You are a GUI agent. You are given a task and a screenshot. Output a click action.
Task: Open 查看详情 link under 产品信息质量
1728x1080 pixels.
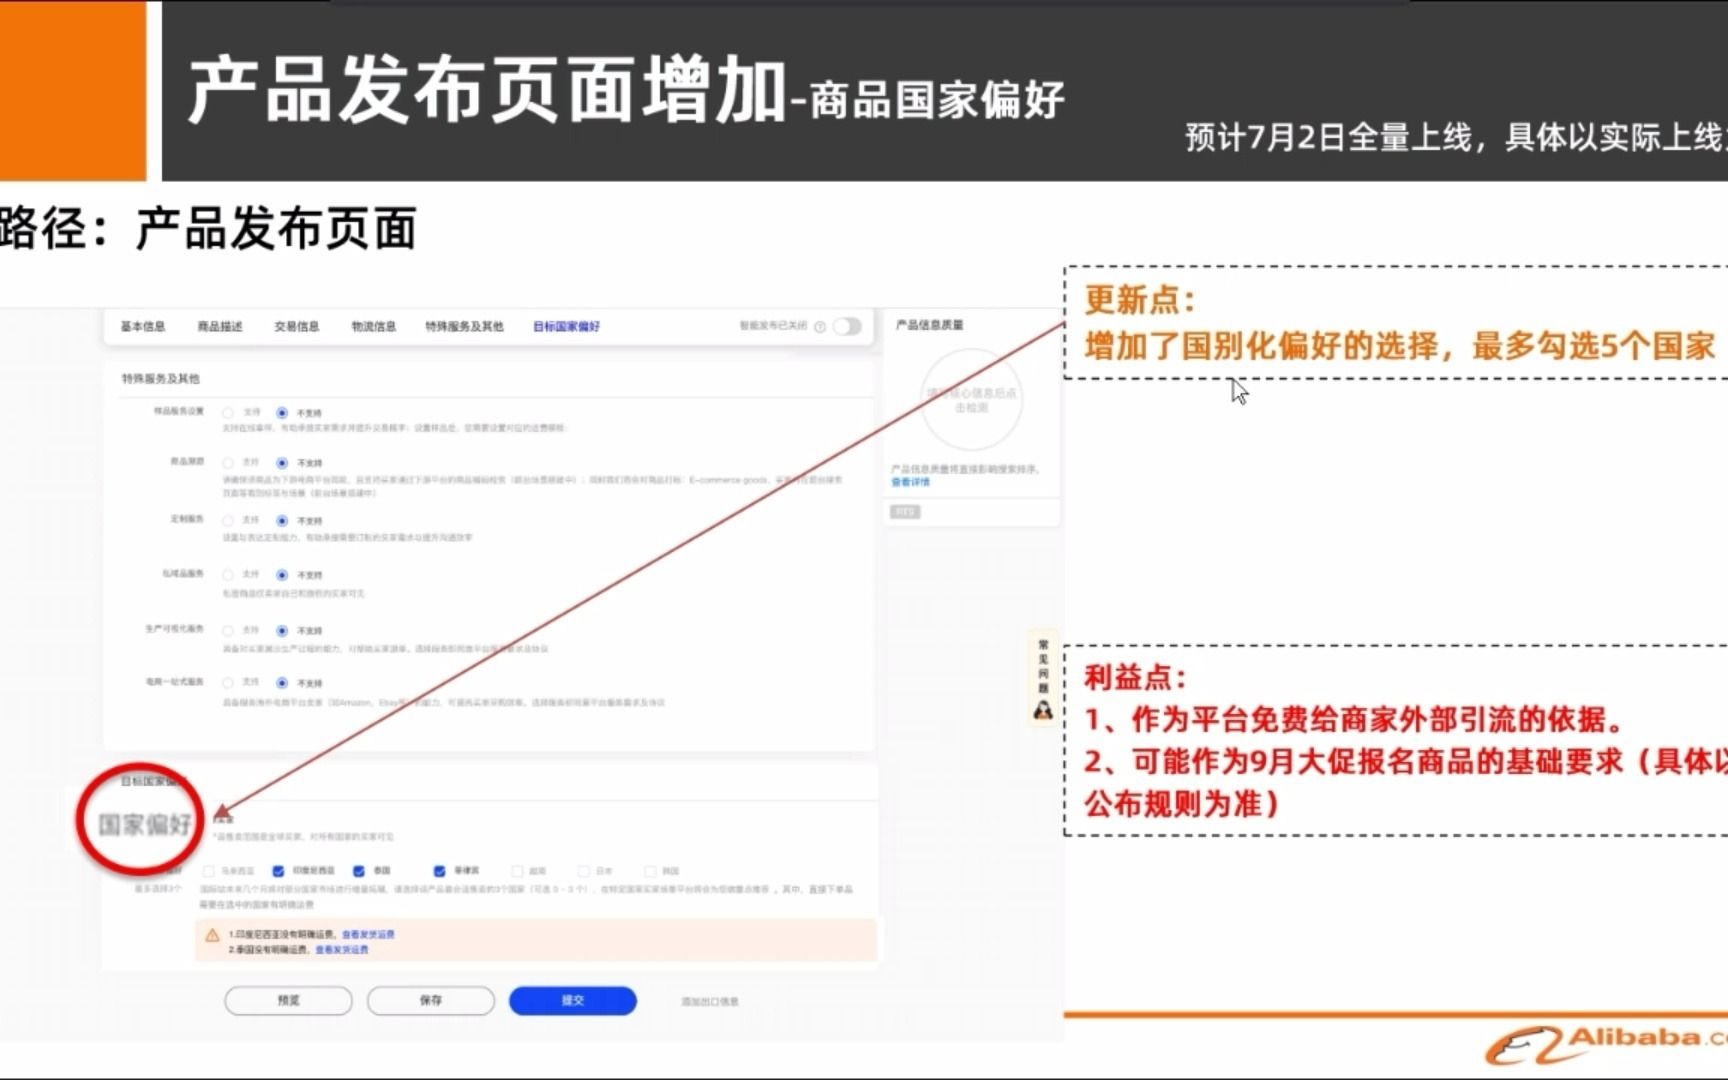tap(910, 482)
